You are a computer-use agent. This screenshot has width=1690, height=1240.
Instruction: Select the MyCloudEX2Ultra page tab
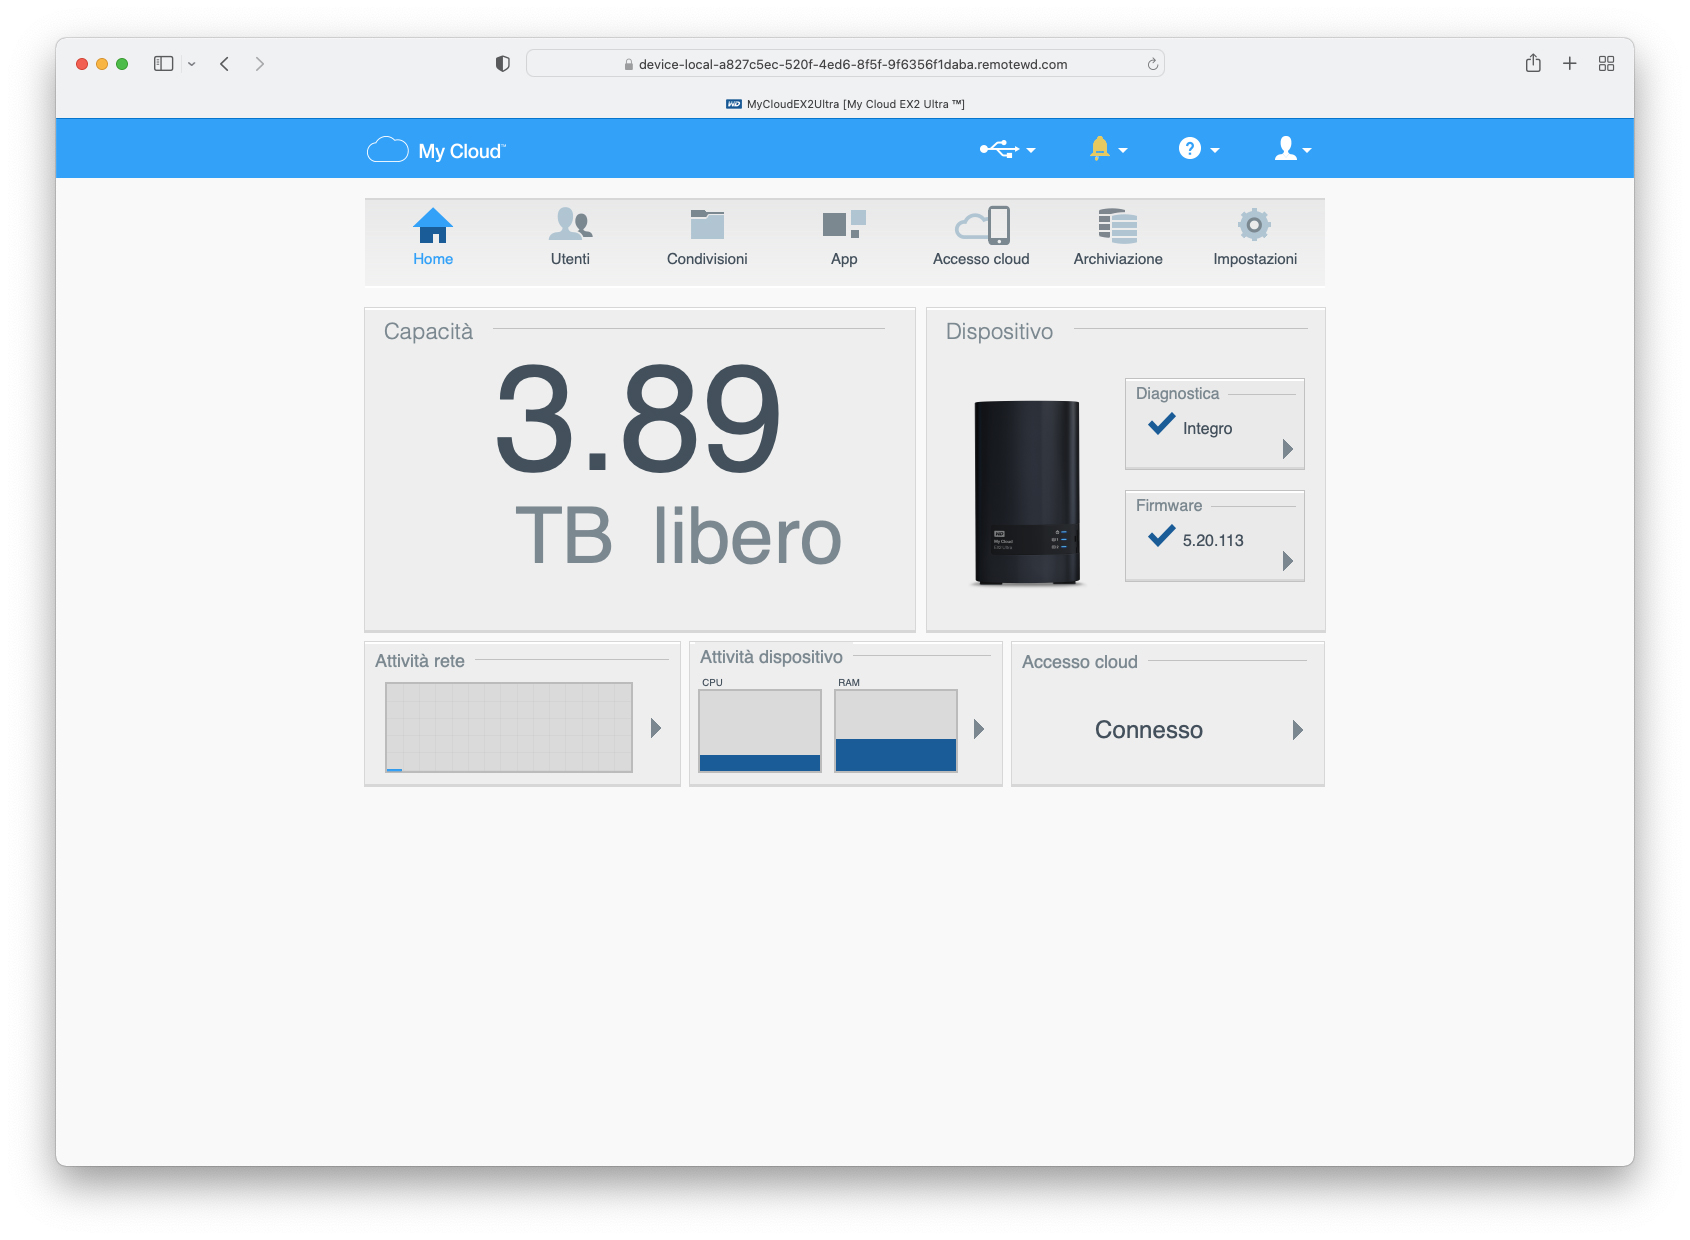tap(845, 104)
